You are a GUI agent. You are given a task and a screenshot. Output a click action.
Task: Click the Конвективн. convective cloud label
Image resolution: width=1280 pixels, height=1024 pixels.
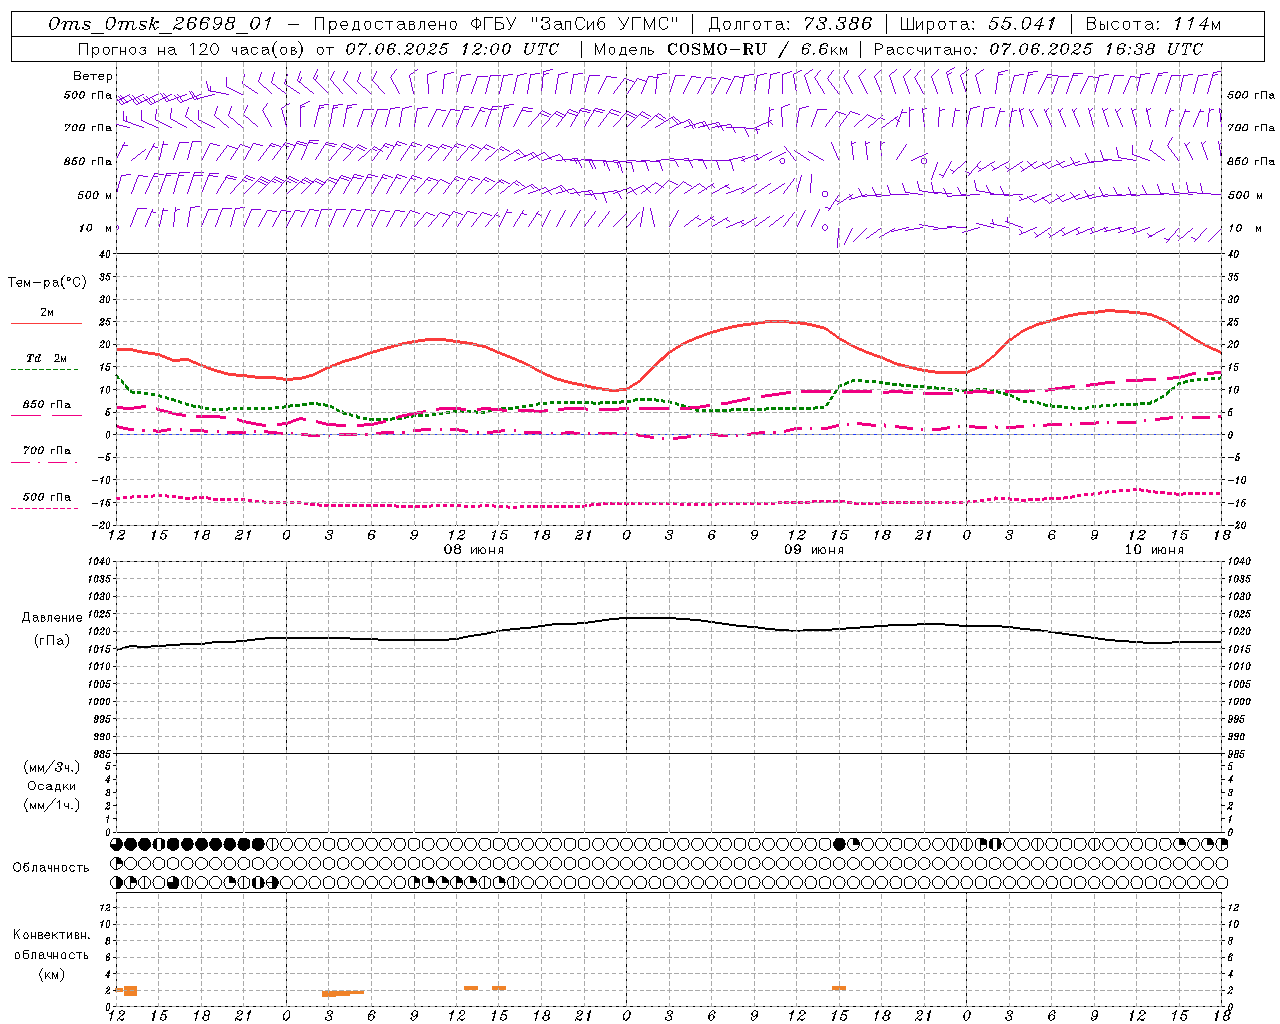pyautogui.click(x=51, y=935)
